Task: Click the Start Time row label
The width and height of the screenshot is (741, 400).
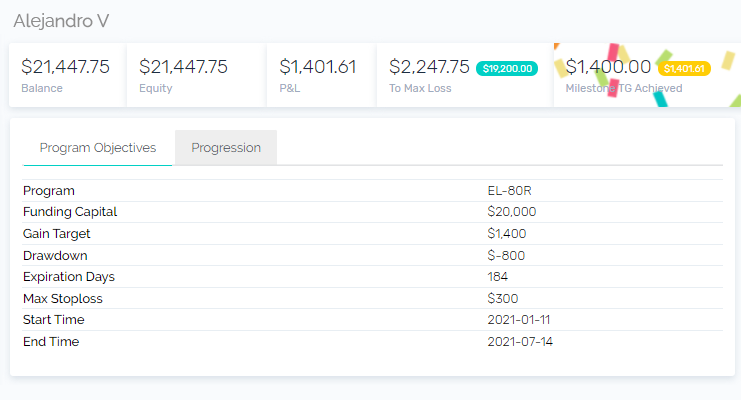Action: 53,320
